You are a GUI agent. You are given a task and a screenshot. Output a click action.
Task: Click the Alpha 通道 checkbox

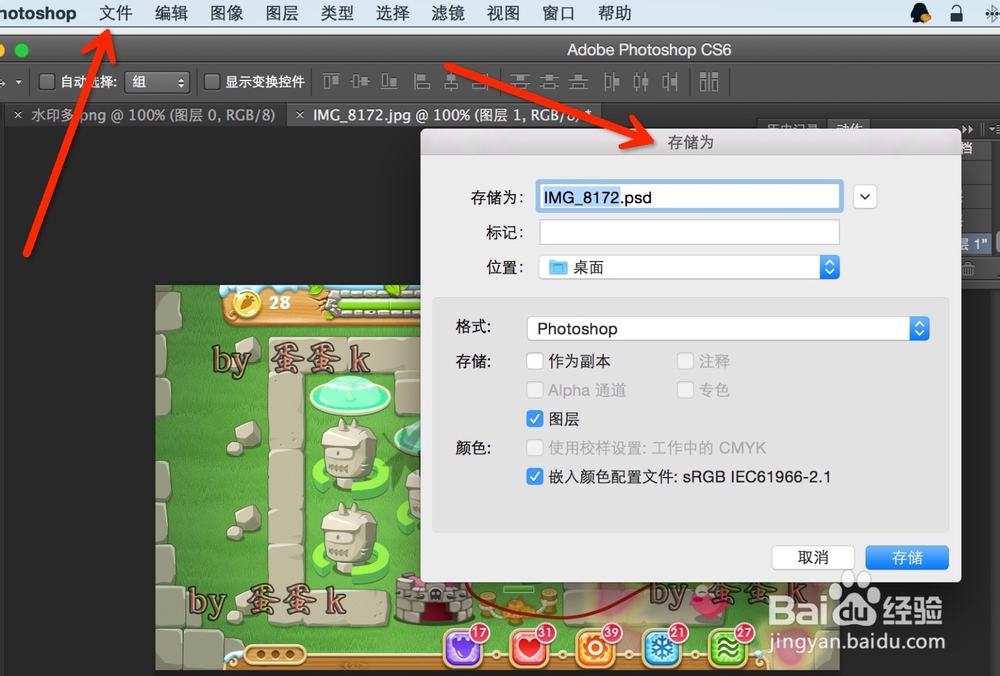(534, 390)
